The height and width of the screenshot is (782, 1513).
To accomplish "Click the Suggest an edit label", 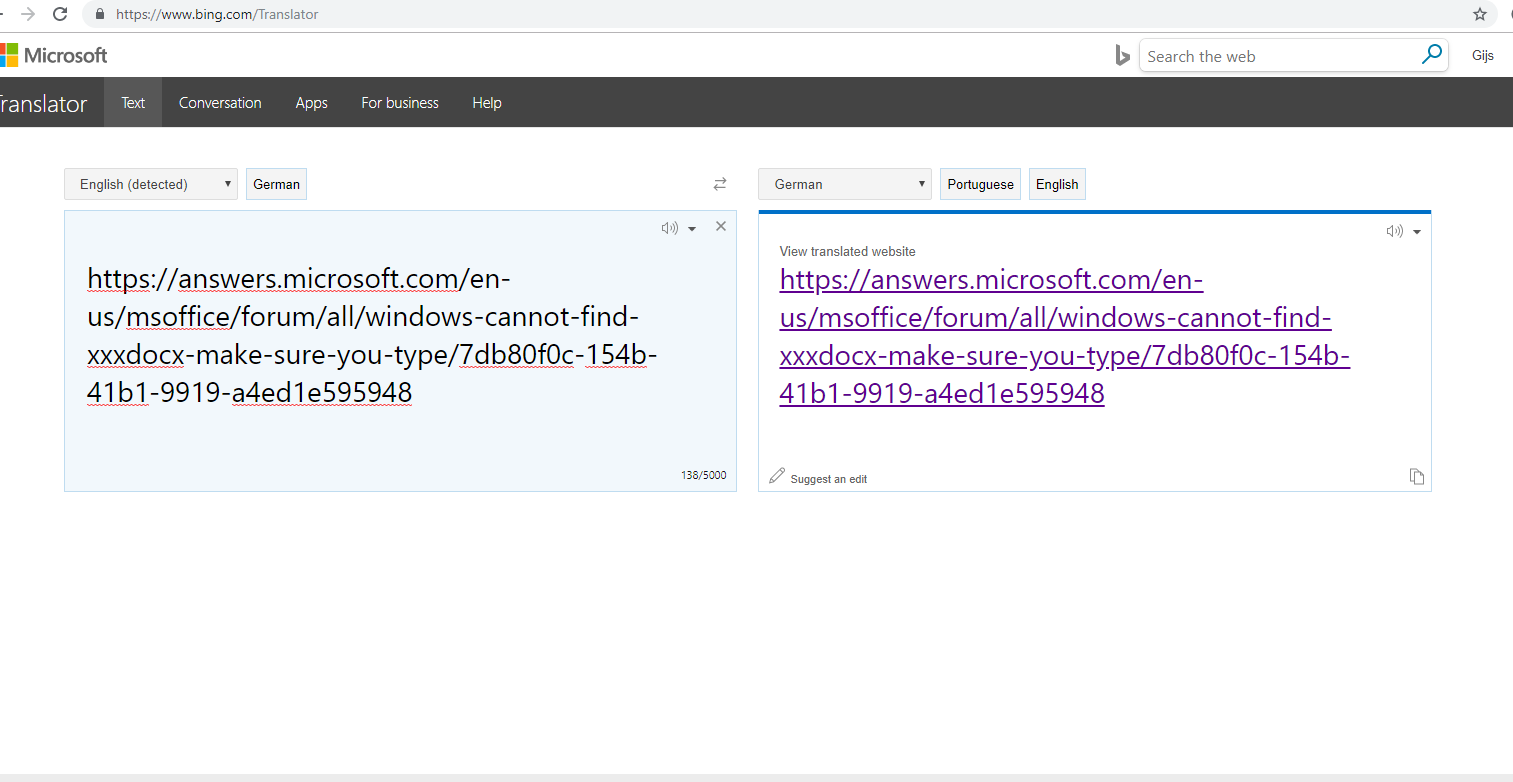I will coord(828,479).
